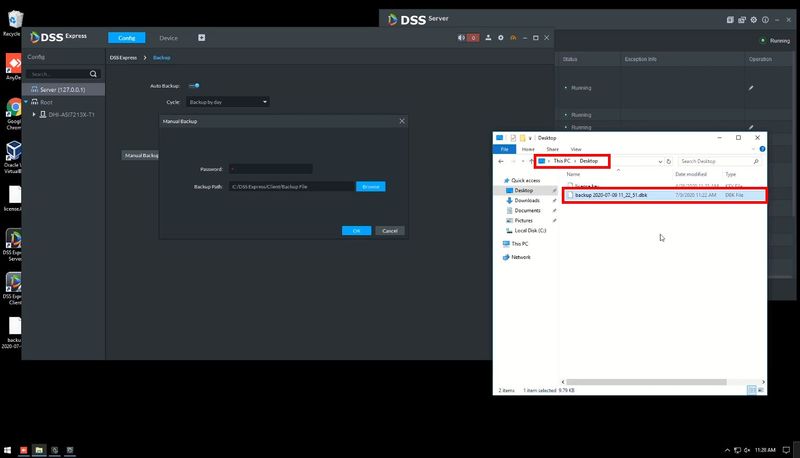Click the Manual Backup button
Viewport: 800px width, 458px height.
pos(141,155)
